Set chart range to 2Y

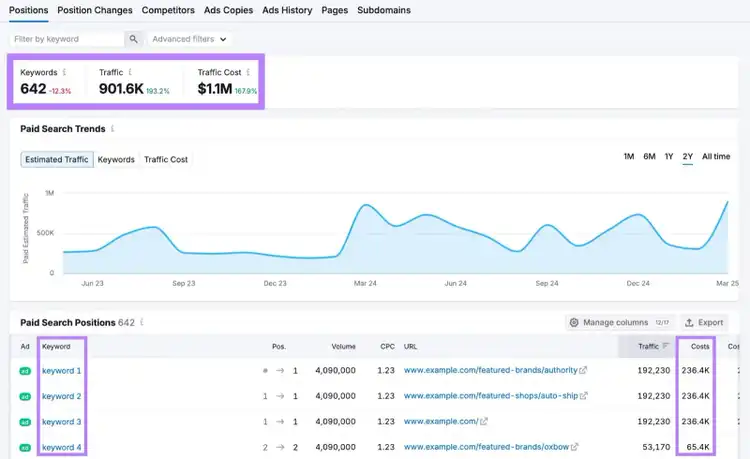click(x=687, y=156)
